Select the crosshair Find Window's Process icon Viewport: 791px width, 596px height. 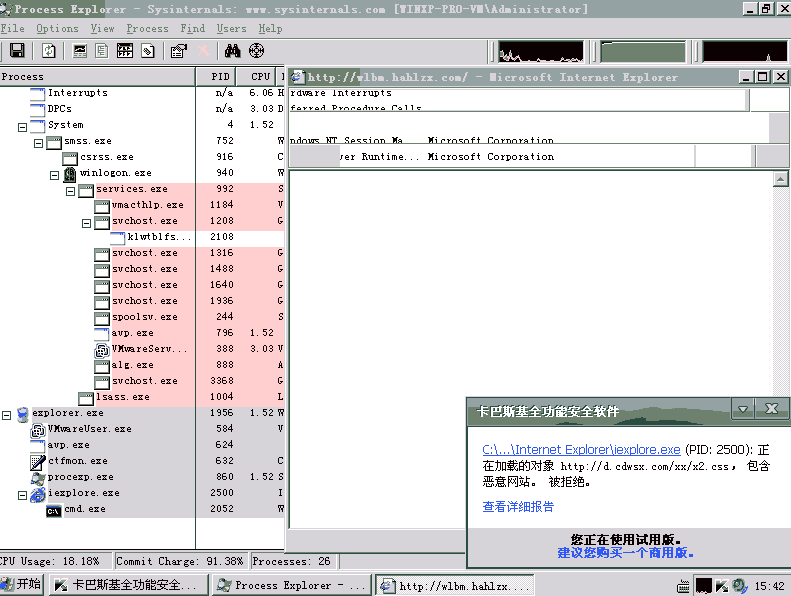256,51
